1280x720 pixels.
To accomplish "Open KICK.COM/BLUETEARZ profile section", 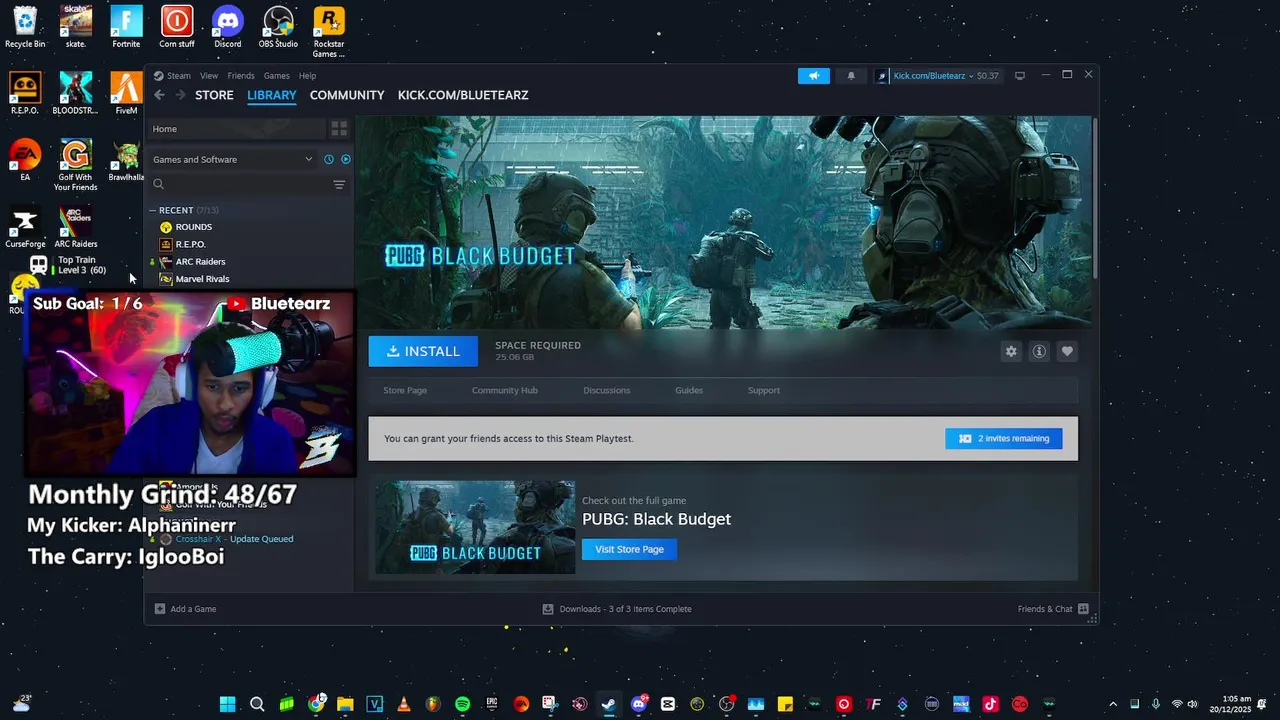I will (463, 95).
